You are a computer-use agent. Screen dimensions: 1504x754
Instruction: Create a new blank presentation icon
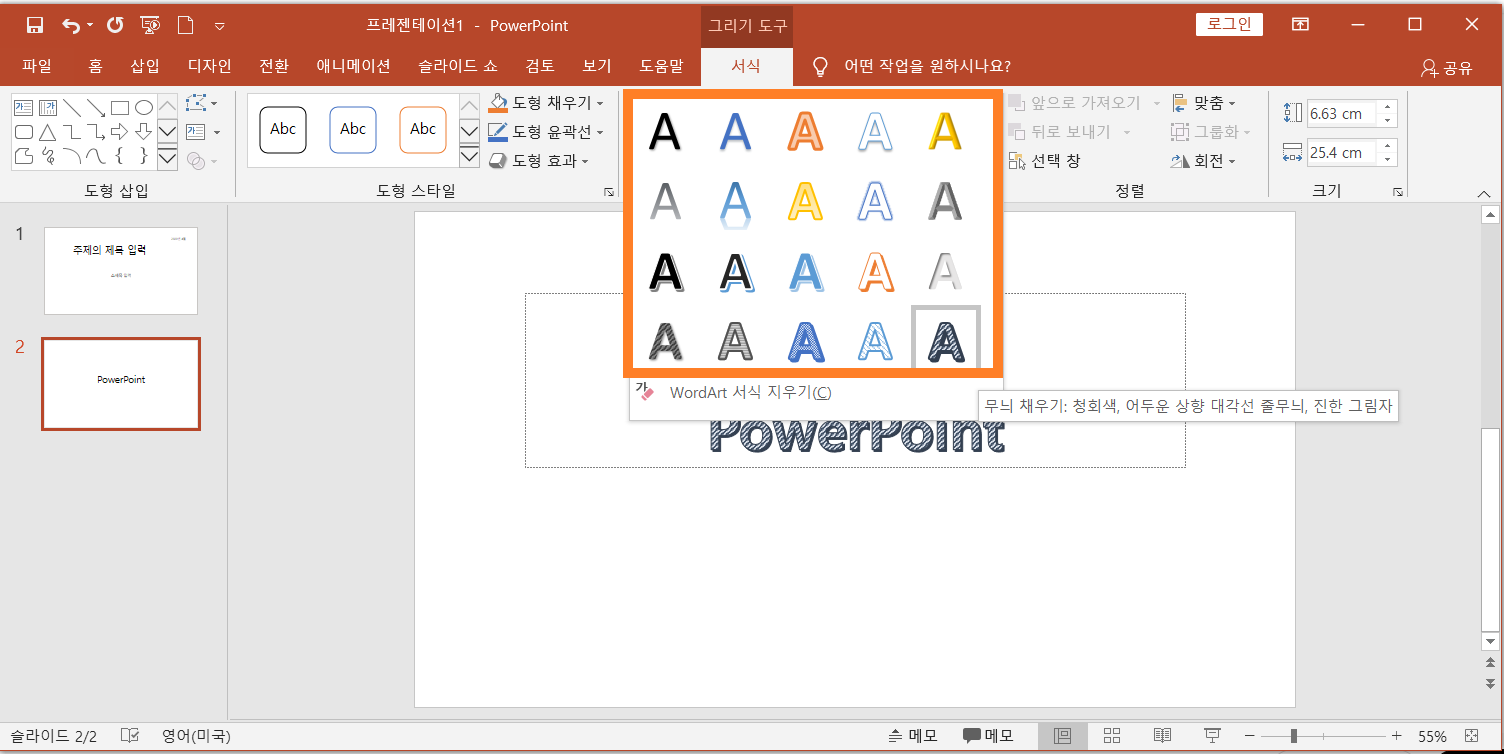185,25
